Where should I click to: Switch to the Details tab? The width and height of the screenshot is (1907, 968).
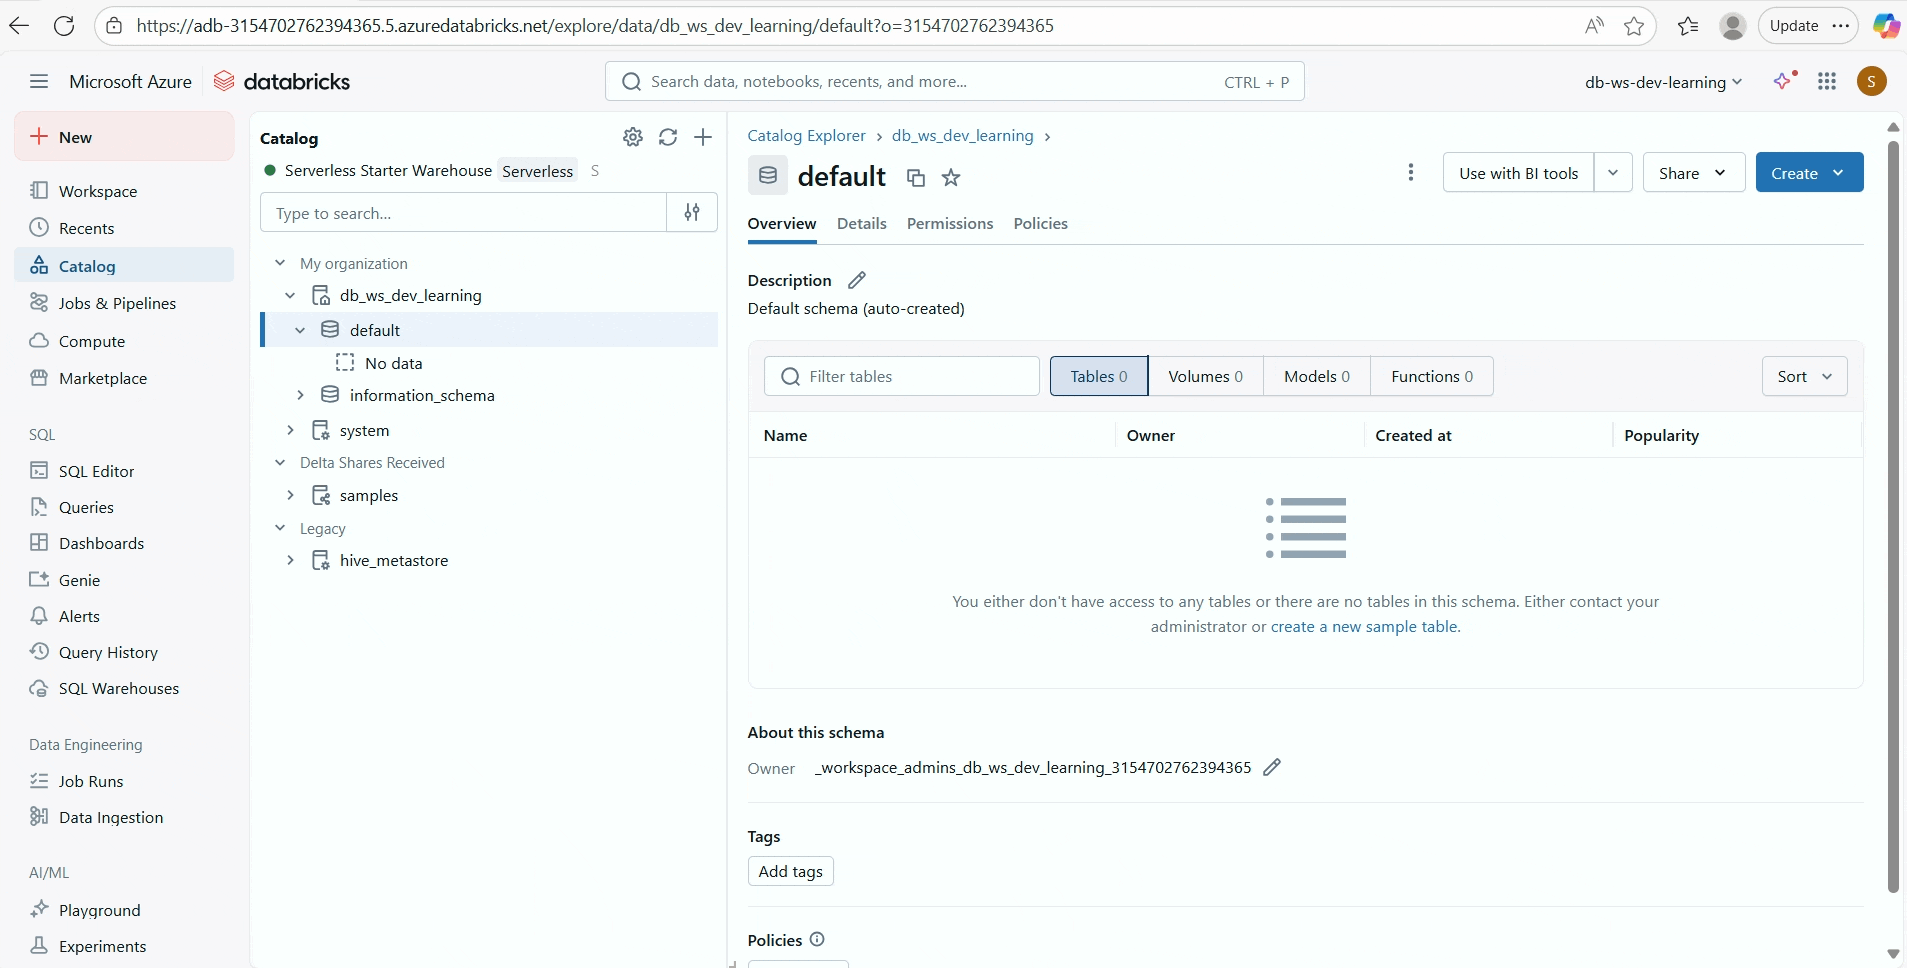coord(861,223)
